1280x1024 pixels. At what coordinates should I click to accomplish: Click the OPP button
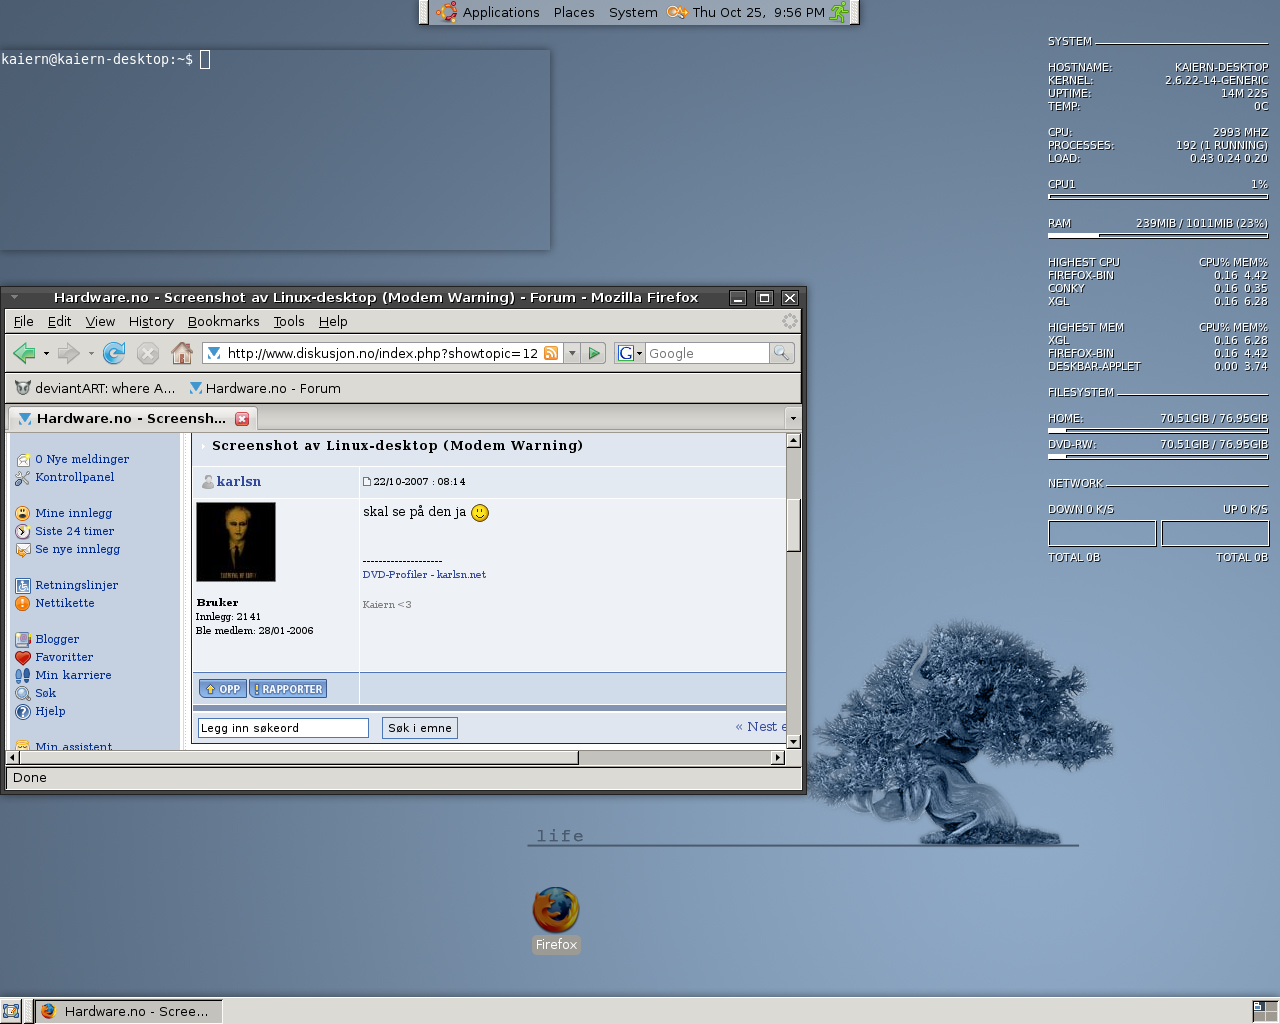[x=223, y=689]
